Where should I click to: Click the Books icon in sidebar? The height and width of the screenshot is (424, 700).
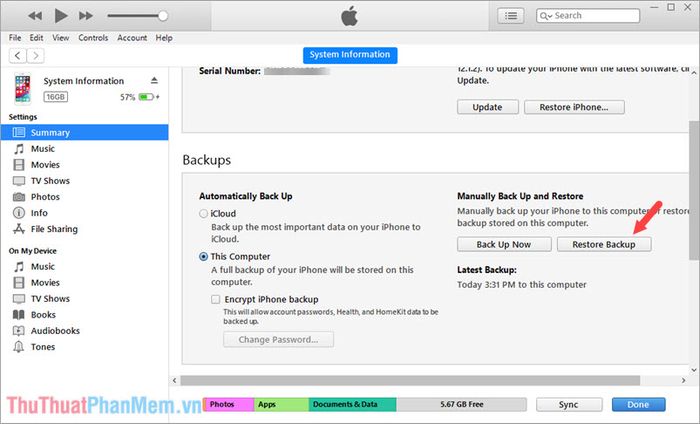[x=19, y=315]
